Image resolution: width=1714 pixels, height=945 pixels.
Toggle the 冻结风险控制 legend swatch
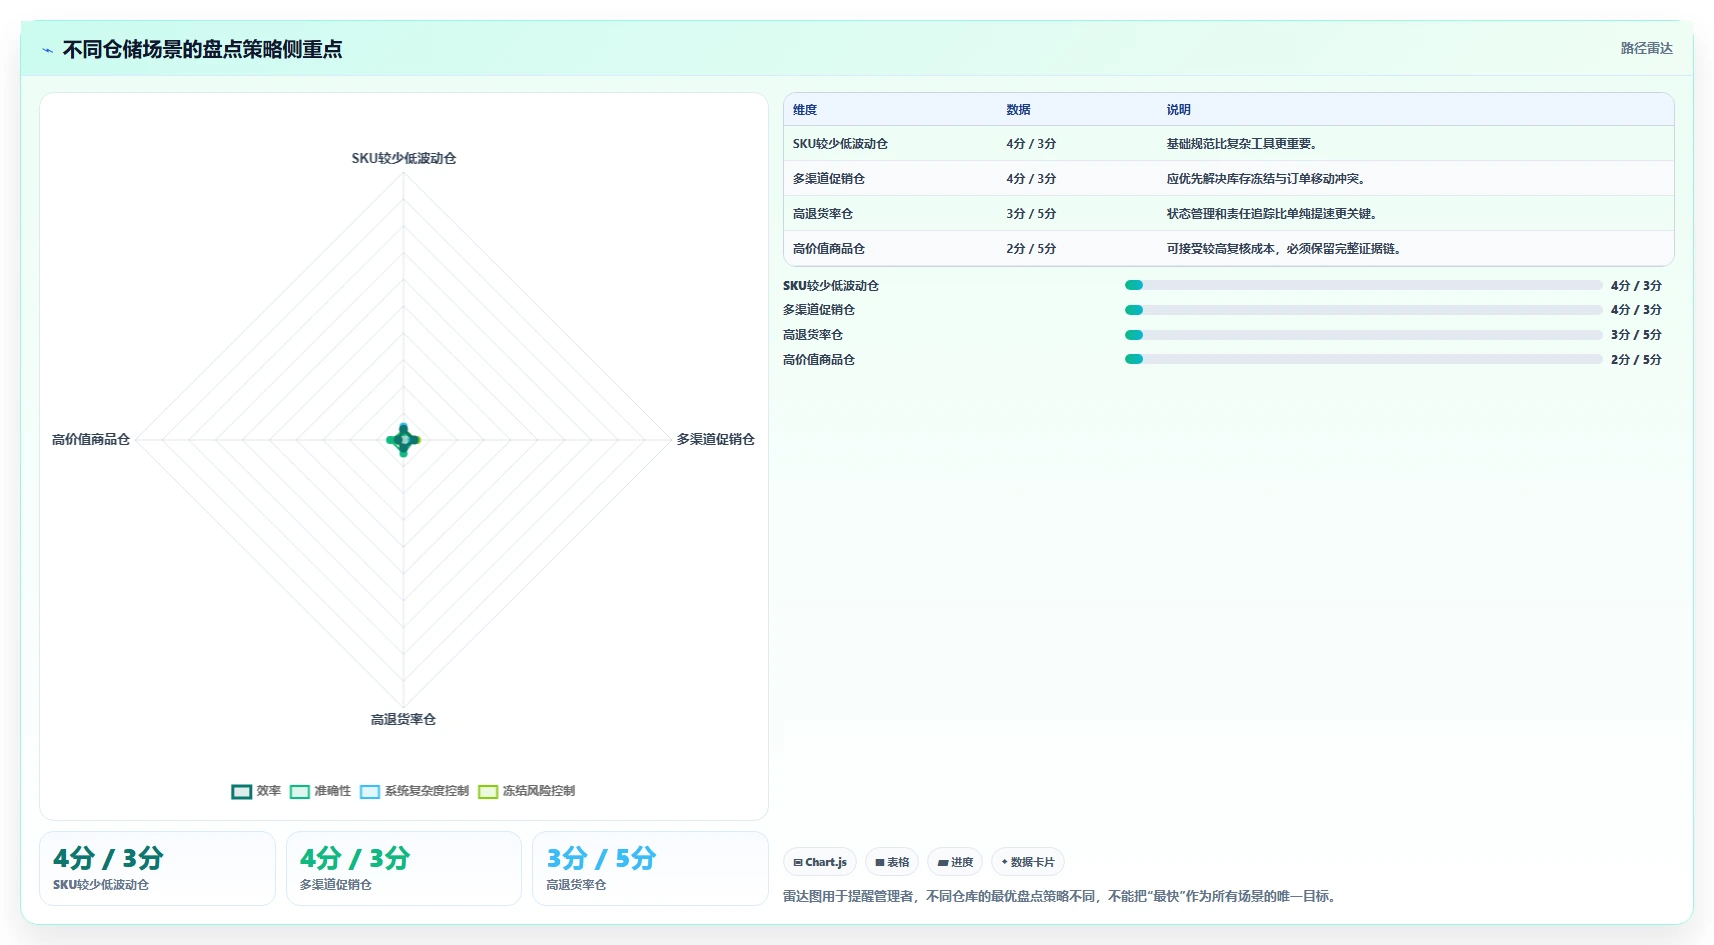488,791
